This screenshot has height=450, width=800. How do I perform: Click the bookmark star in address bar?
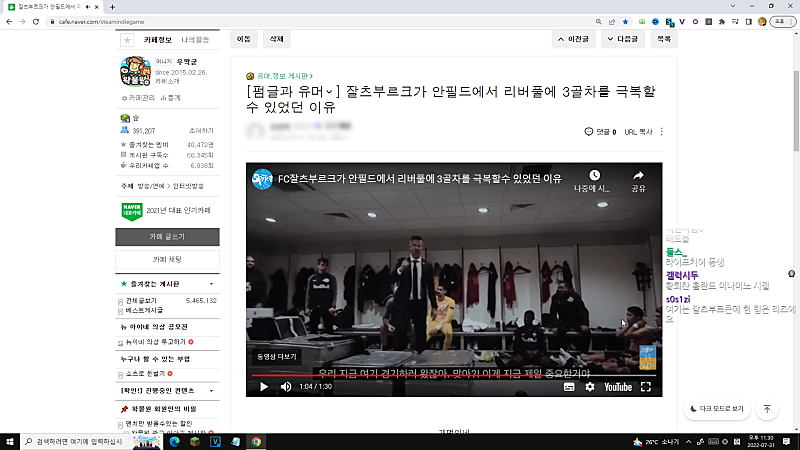[x=625, y=22]
